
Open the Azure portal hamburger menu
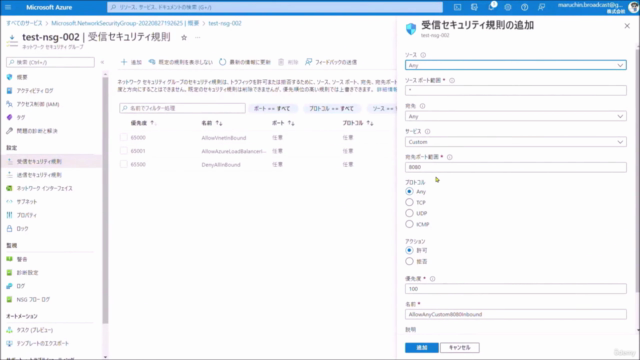pos(8,7)
